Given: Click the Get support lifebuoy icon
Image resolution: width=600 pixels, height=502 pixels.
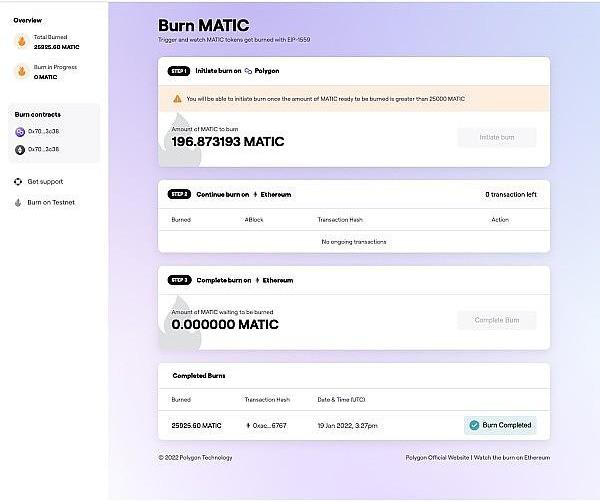Looking at the screenshot, I should pos(18,182).
